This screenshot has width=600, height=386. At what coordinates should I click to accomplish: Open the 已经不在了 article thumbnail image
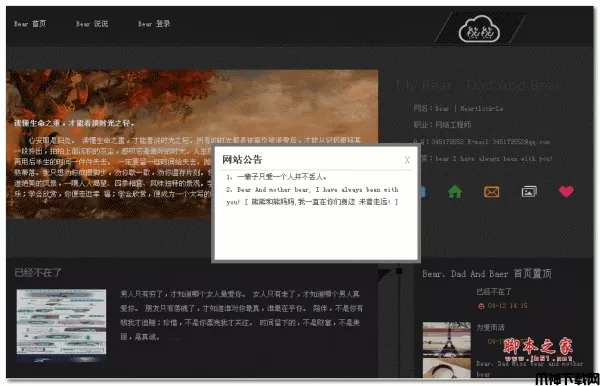click(61, 325)
